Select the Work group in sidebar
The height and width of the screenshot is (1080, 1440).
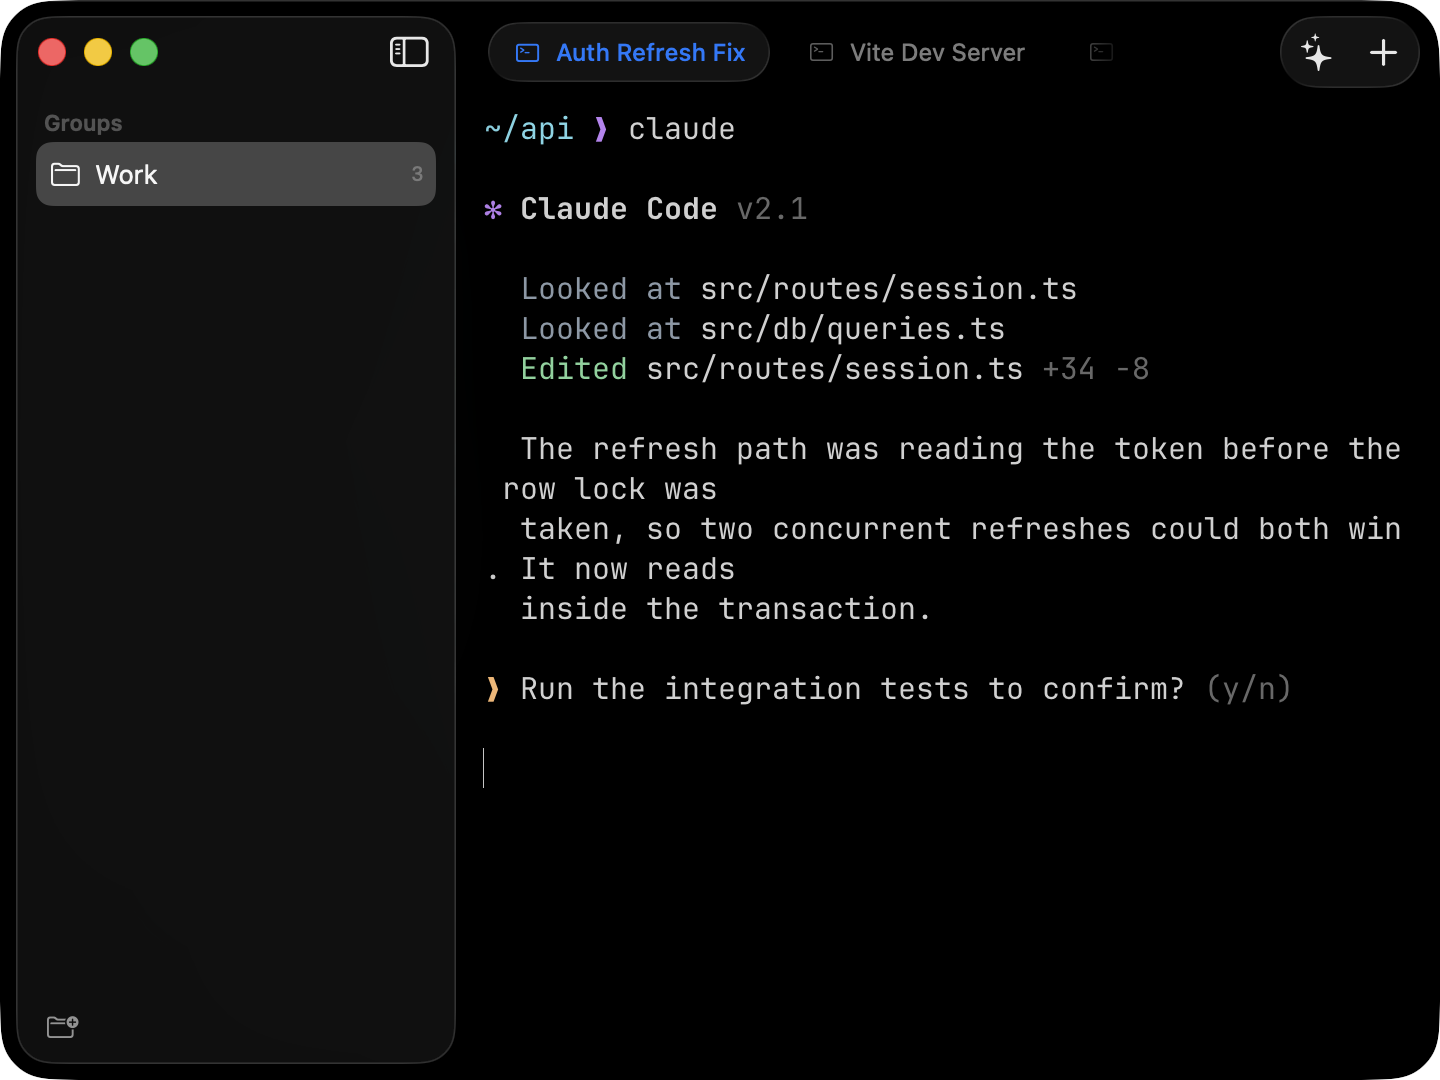click(236, 174)
